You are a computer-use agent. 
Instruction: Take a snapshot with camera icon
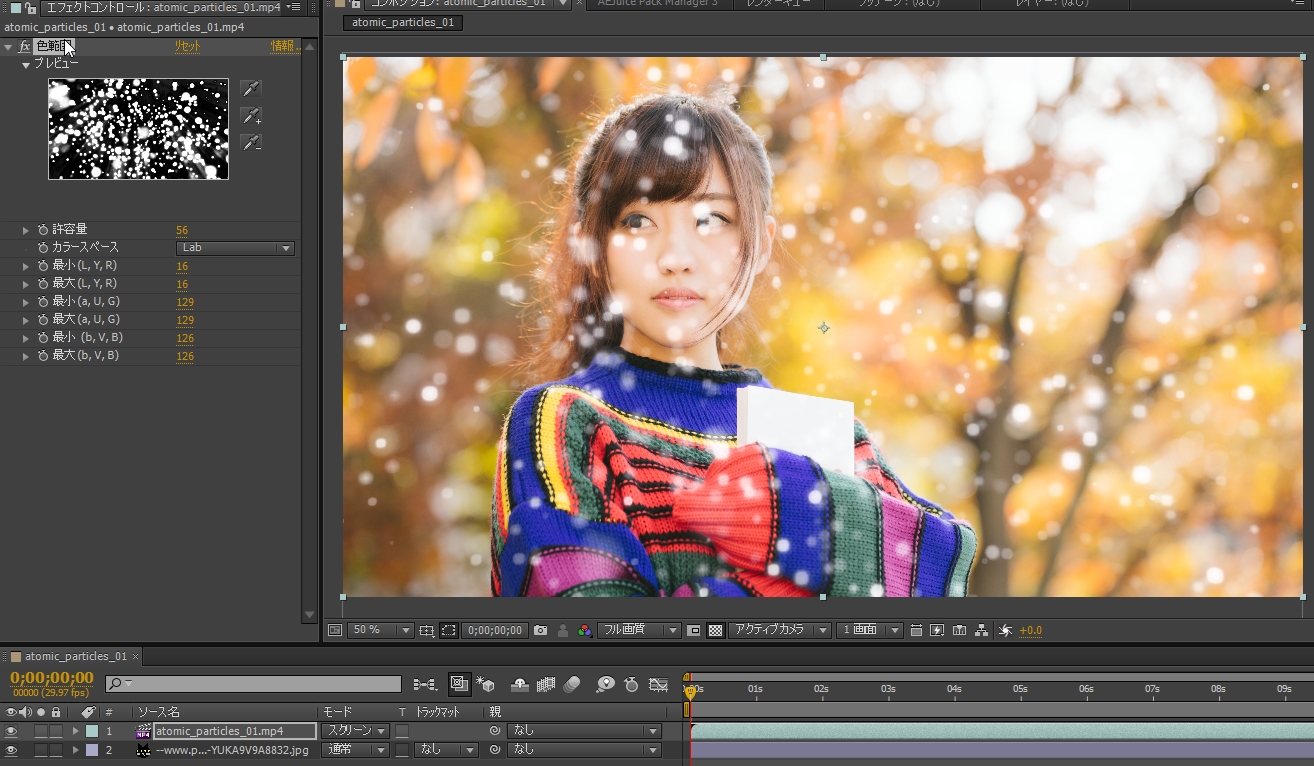click(541, 631)
